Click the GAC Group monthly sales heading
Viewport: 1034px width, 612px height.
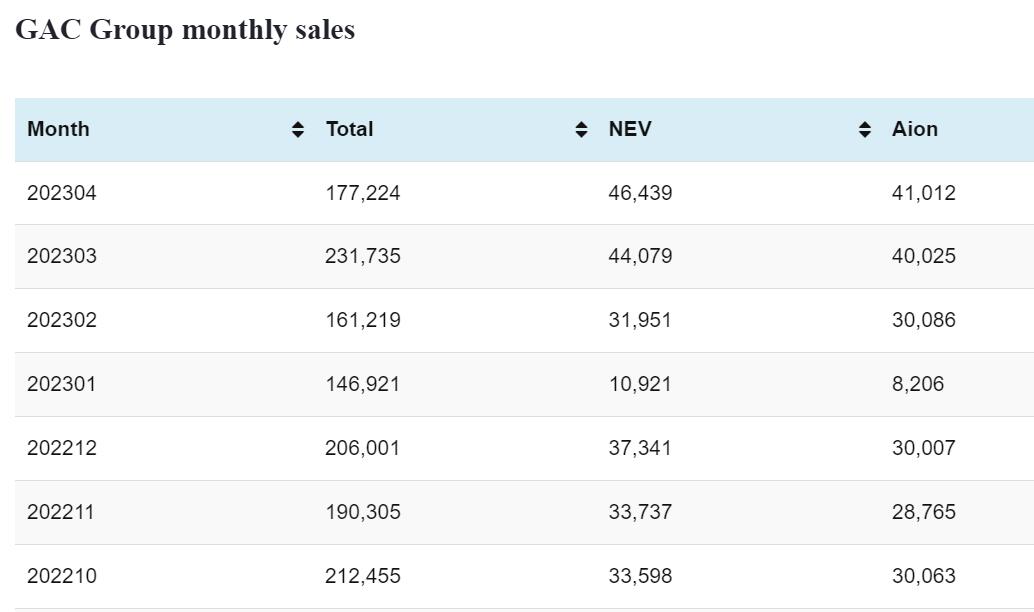pos(185,30)
